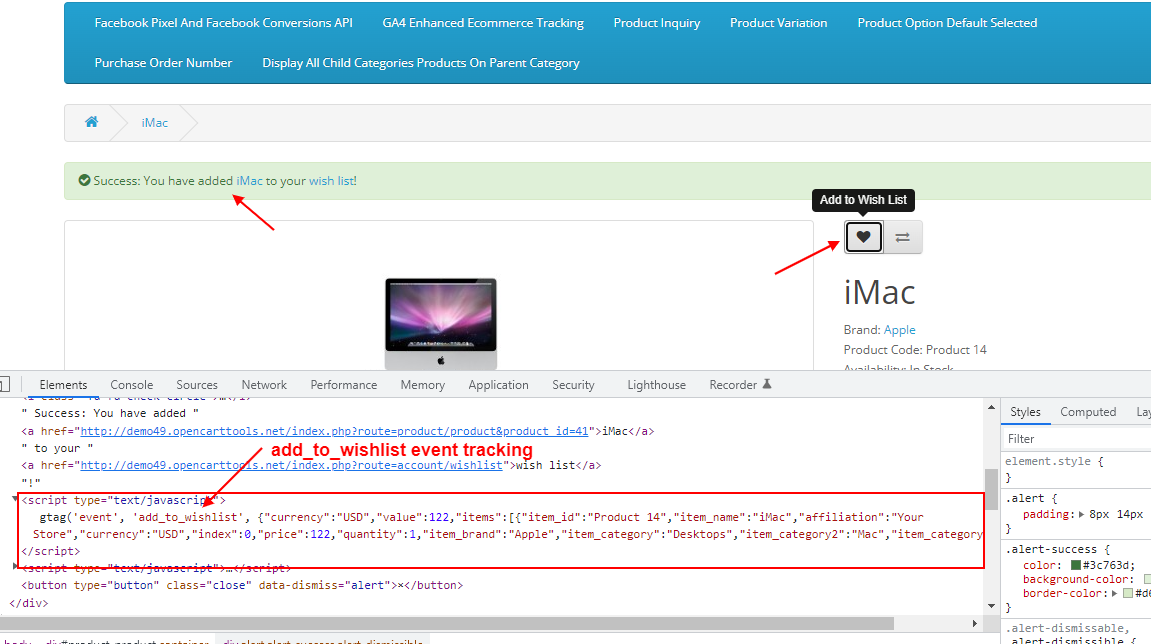The height and width of the screenshot is (644, 1151).
Task: Click the Recorder tab's flask icon
Action: 766,384
